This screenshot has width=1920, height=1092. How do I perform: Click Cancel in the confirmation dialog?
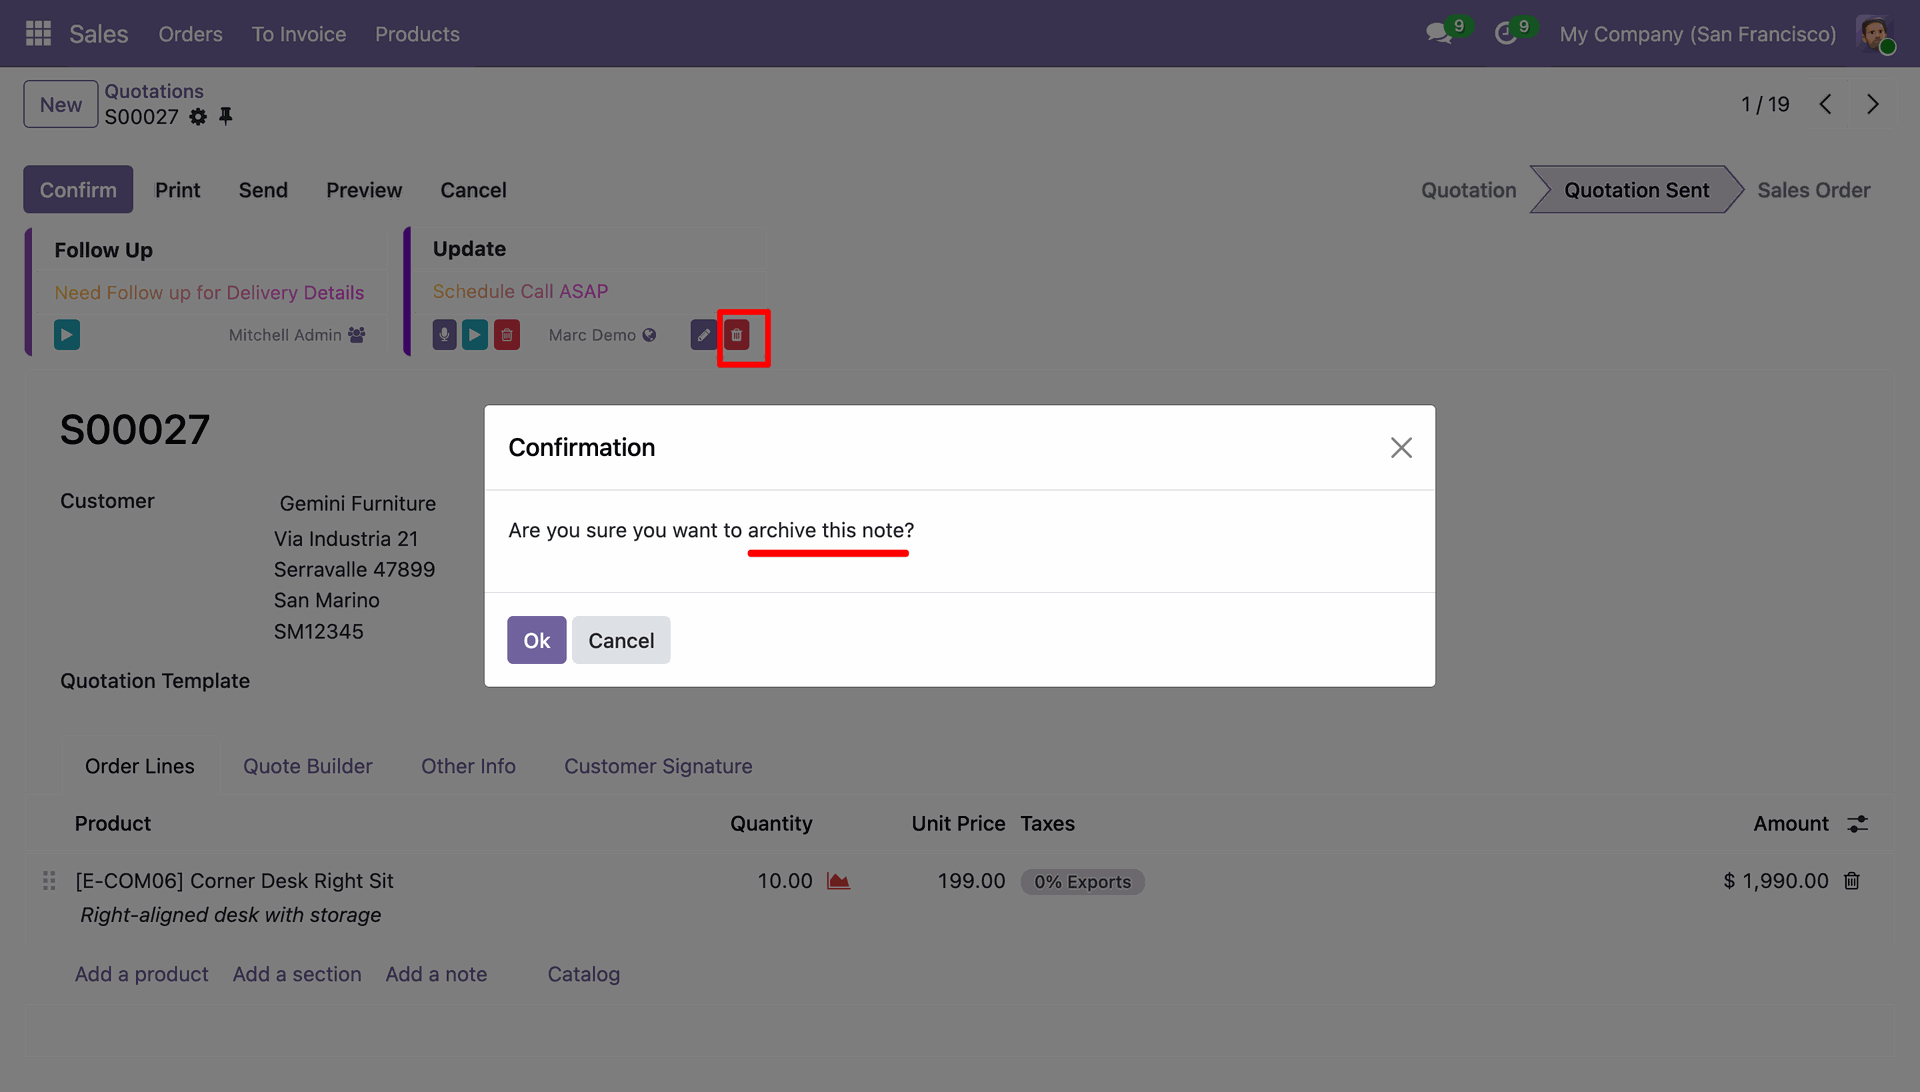click(621, 640)
